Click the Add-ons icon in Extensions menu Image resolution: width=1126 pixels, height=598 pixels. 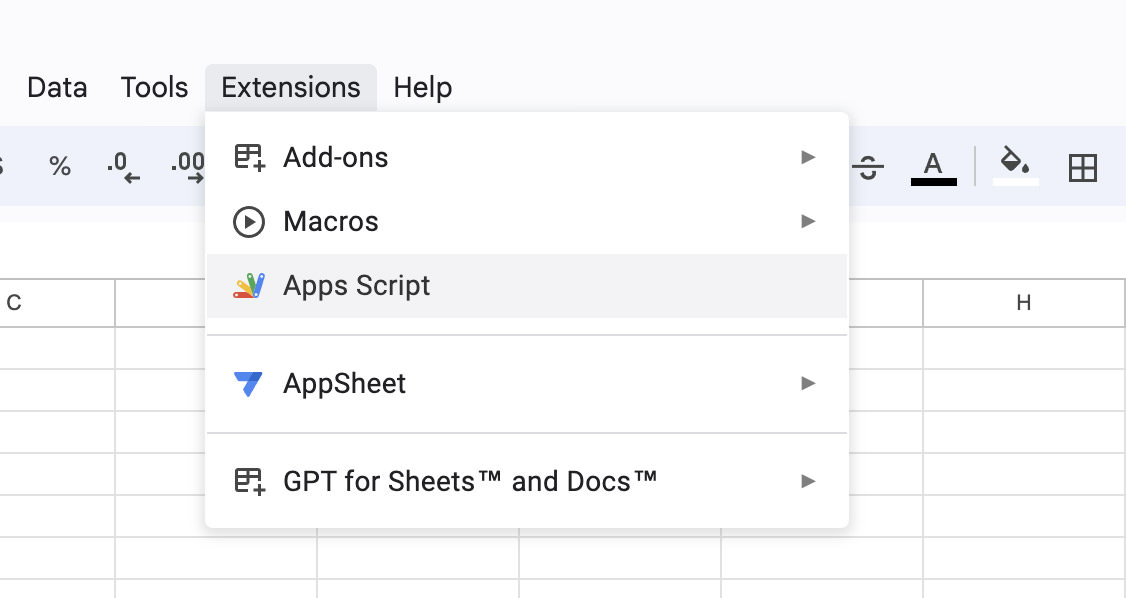tap(249, 157)
